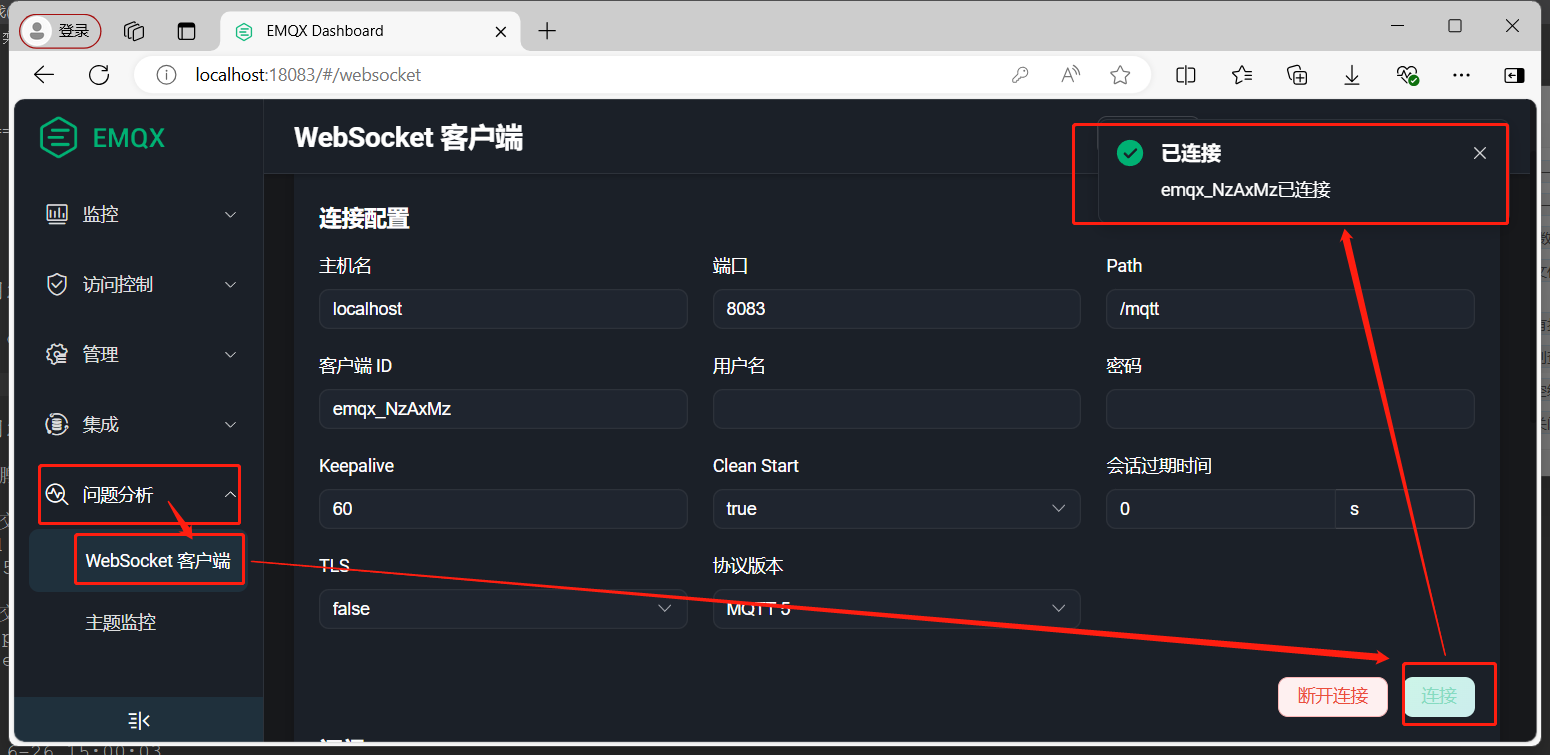
Task: Expand the 监控 menu
Action: (138, 214)
